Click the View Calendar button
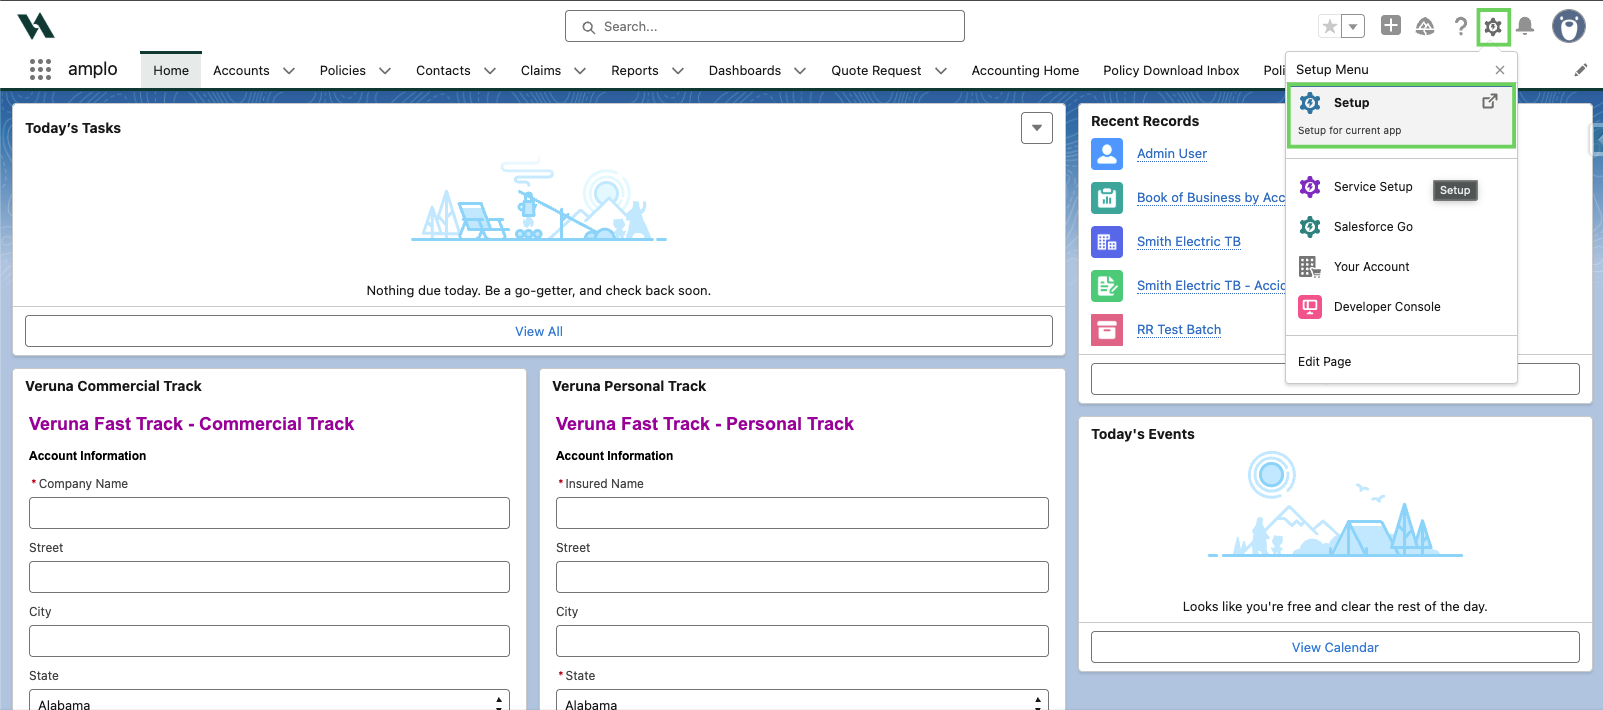Image resolution: width=1603 pixels, height=710 pixels. 1335,647
